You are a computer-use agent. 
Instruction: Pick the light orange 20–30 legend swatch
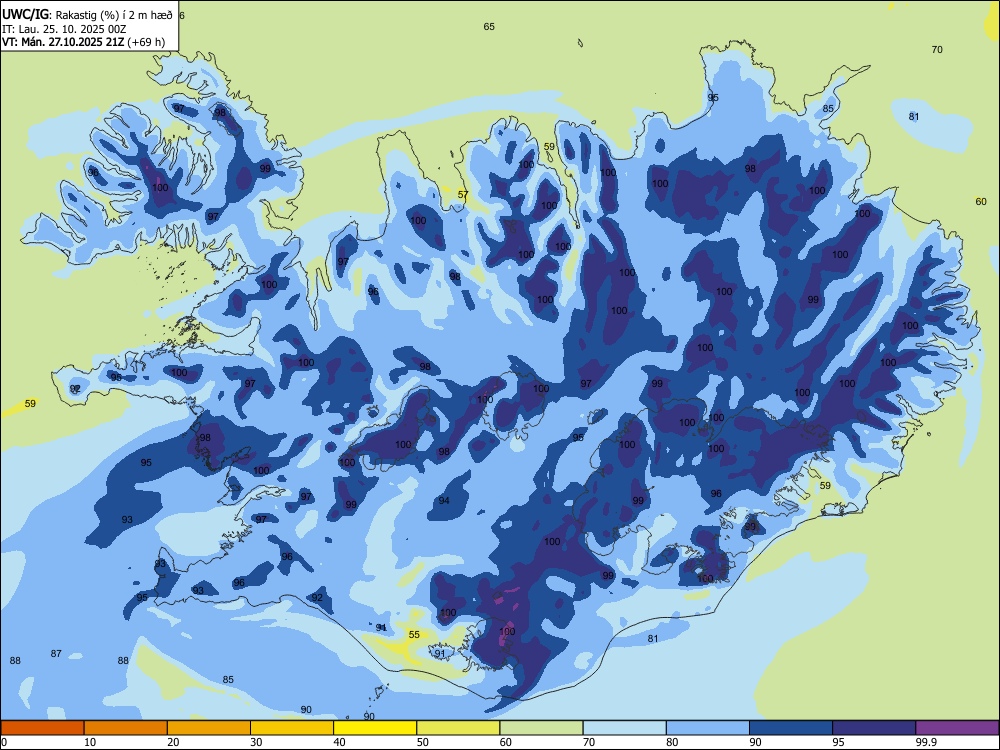[209, 728]
